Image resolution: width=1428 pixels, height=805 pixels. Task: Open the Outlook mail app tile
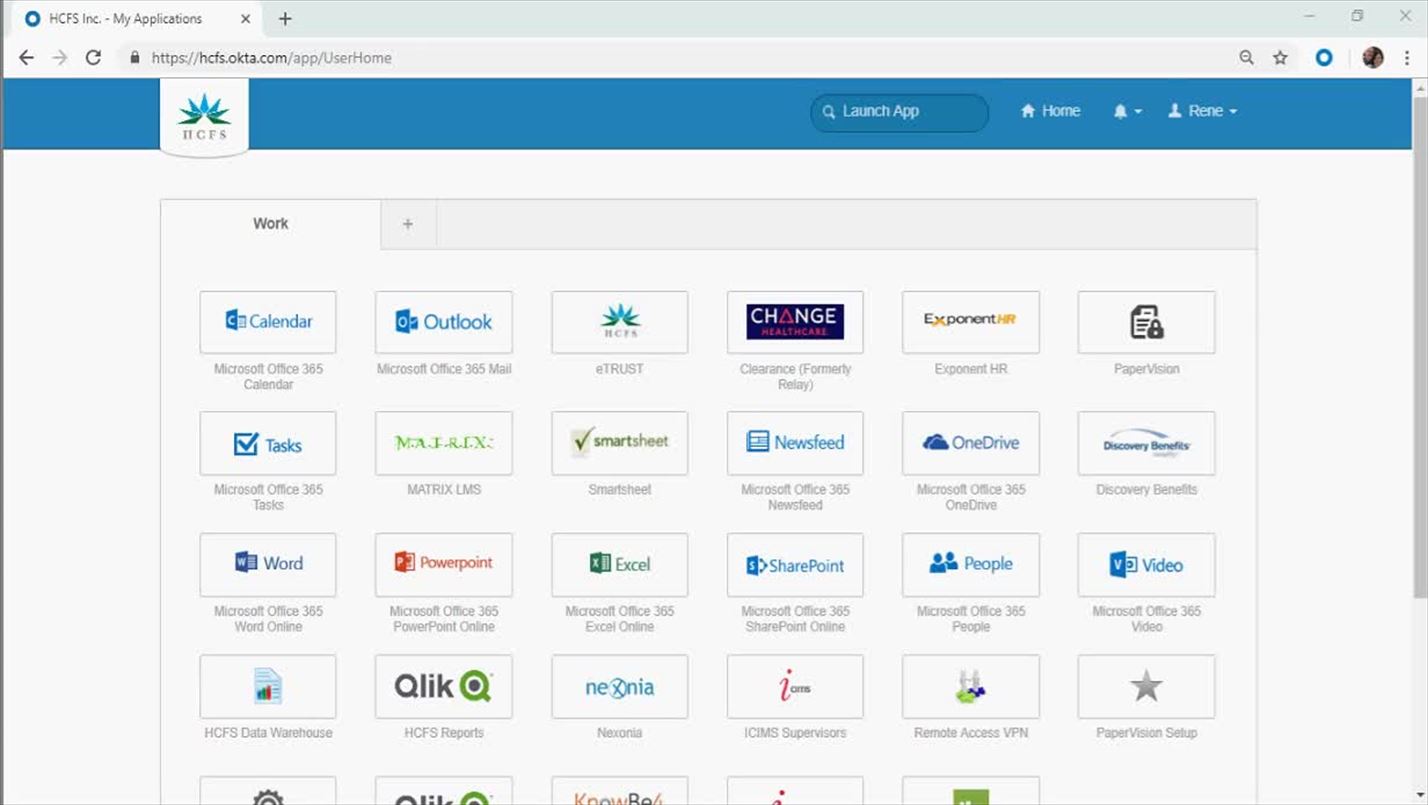click(x=443, y=322)
